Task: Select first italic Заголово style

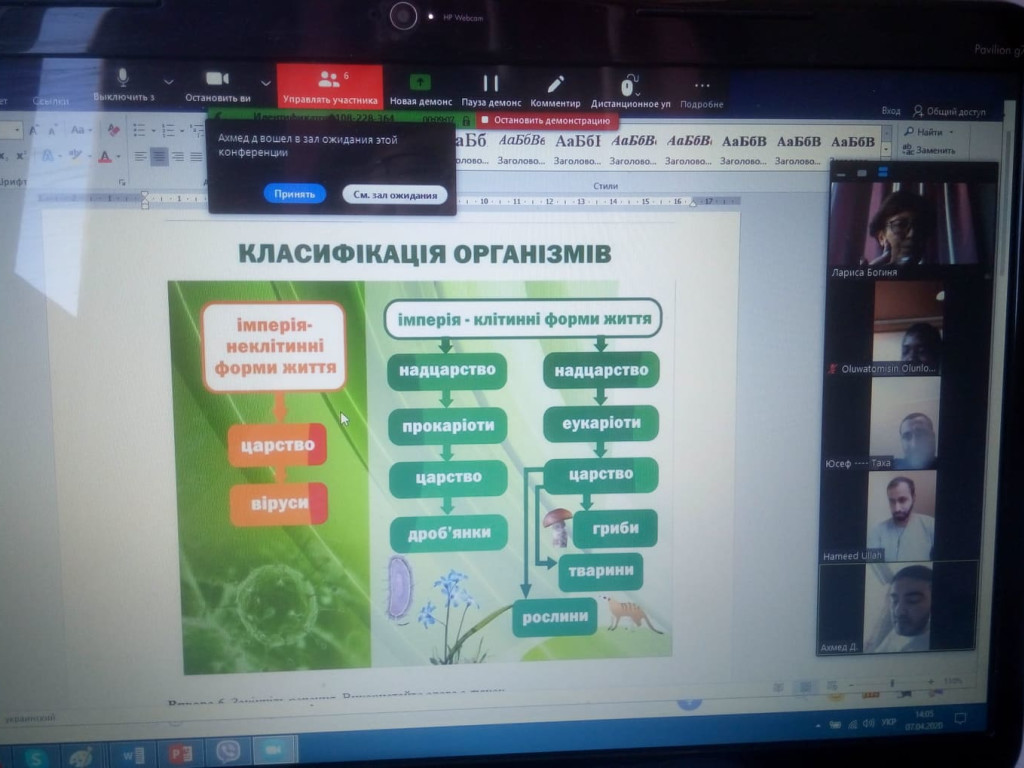Action: [521, 149]
